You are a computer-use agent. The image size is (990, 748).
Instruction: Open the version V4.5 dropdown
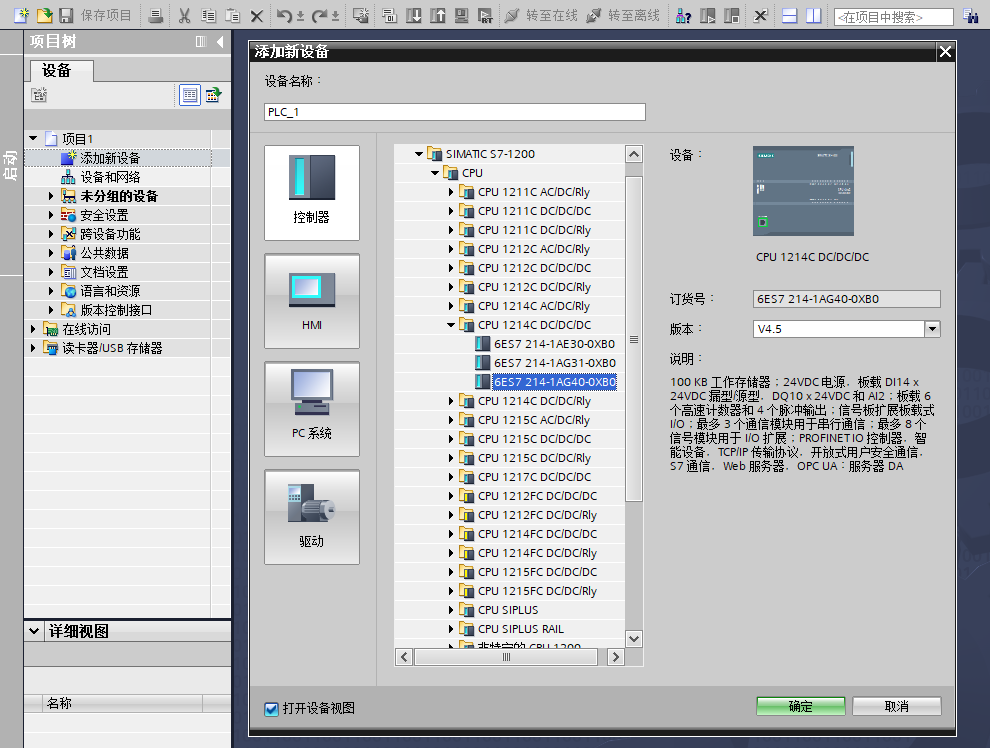tap(932, 329)
